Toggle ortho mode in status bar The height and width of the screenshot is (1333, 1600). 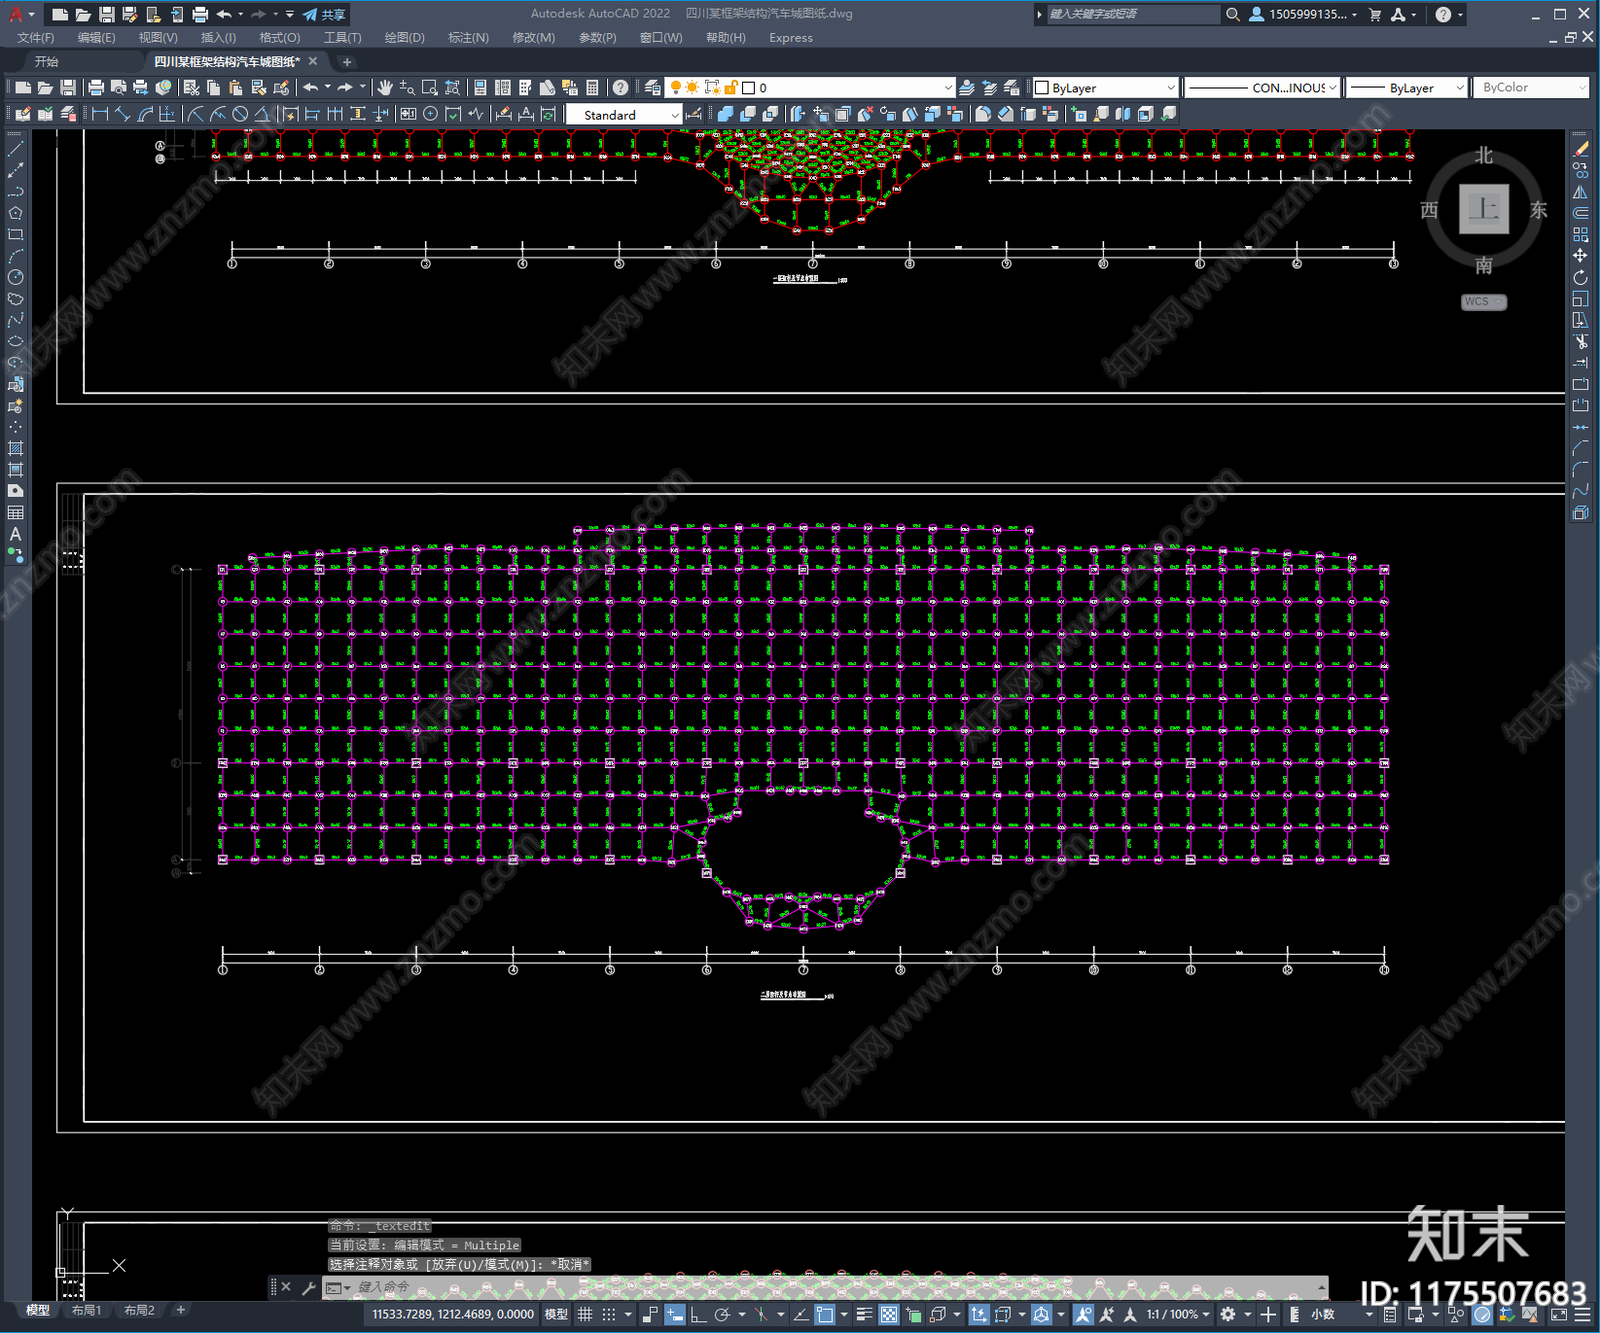[698, 1314]
